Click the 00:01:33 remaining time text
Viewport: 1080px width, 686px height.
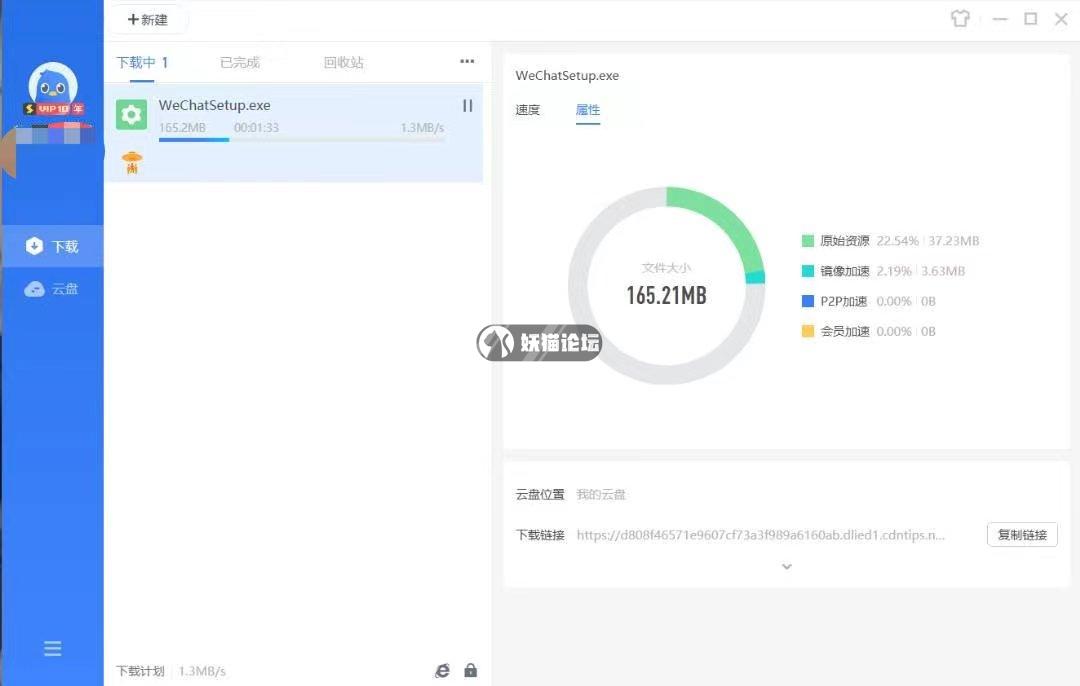256,127
